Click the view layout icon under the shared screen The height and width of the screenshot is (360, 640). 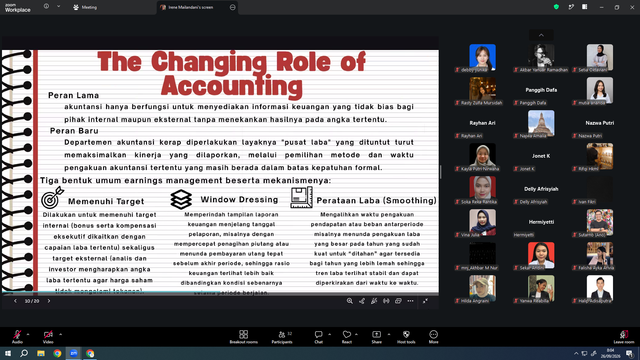click(x=398, y=301)
